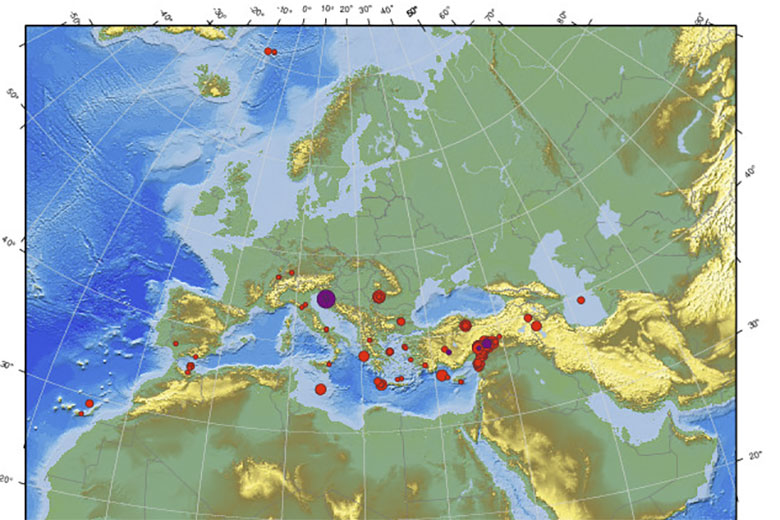Click the 30° latitude label on right edge
The height and width of the screenshot is (520, 780).
[x=755, y=327]
